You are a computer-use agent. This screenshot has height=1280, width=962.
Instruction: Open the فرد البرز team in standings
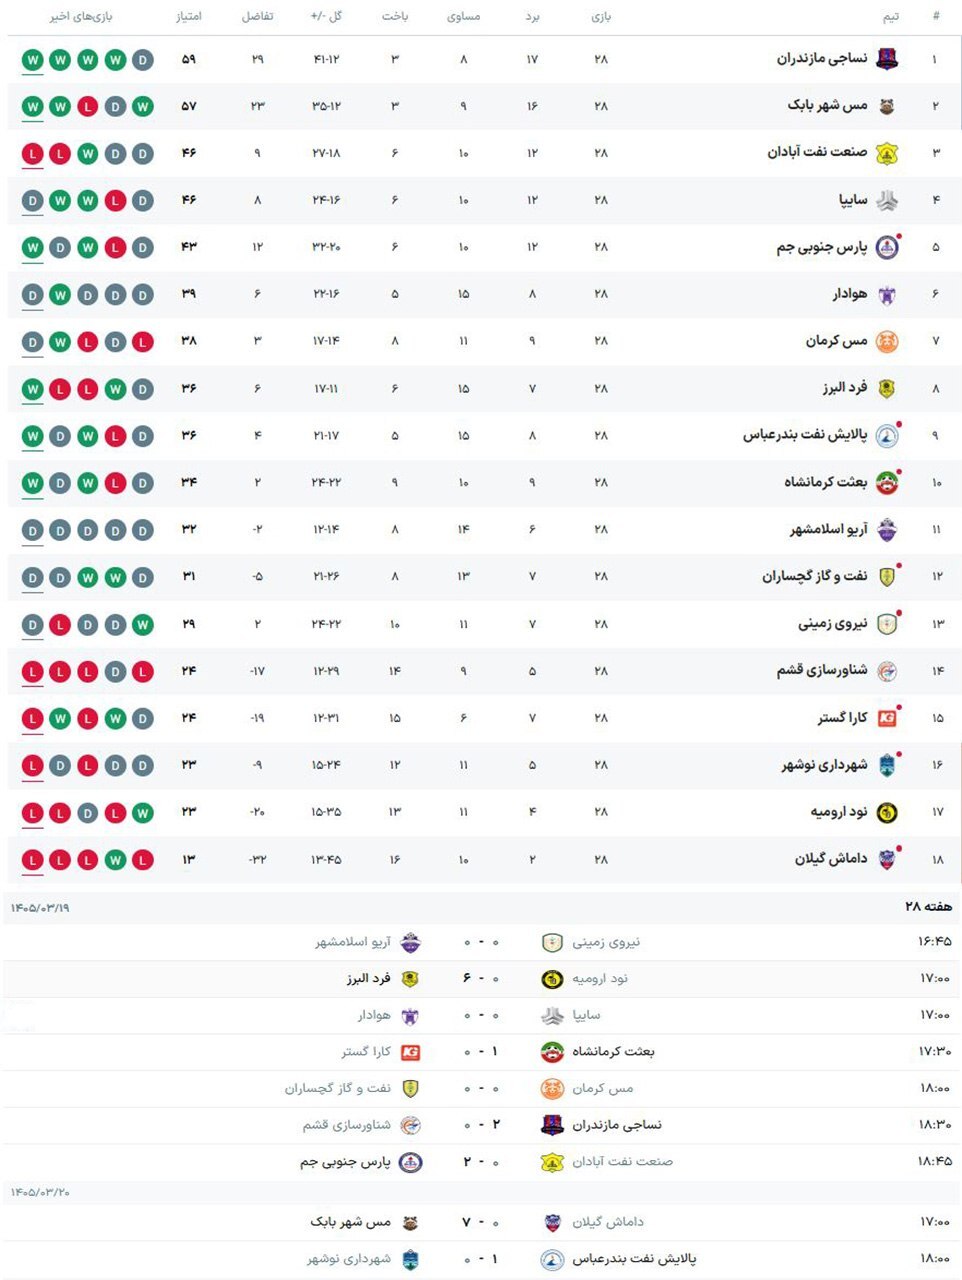(845, 388)
